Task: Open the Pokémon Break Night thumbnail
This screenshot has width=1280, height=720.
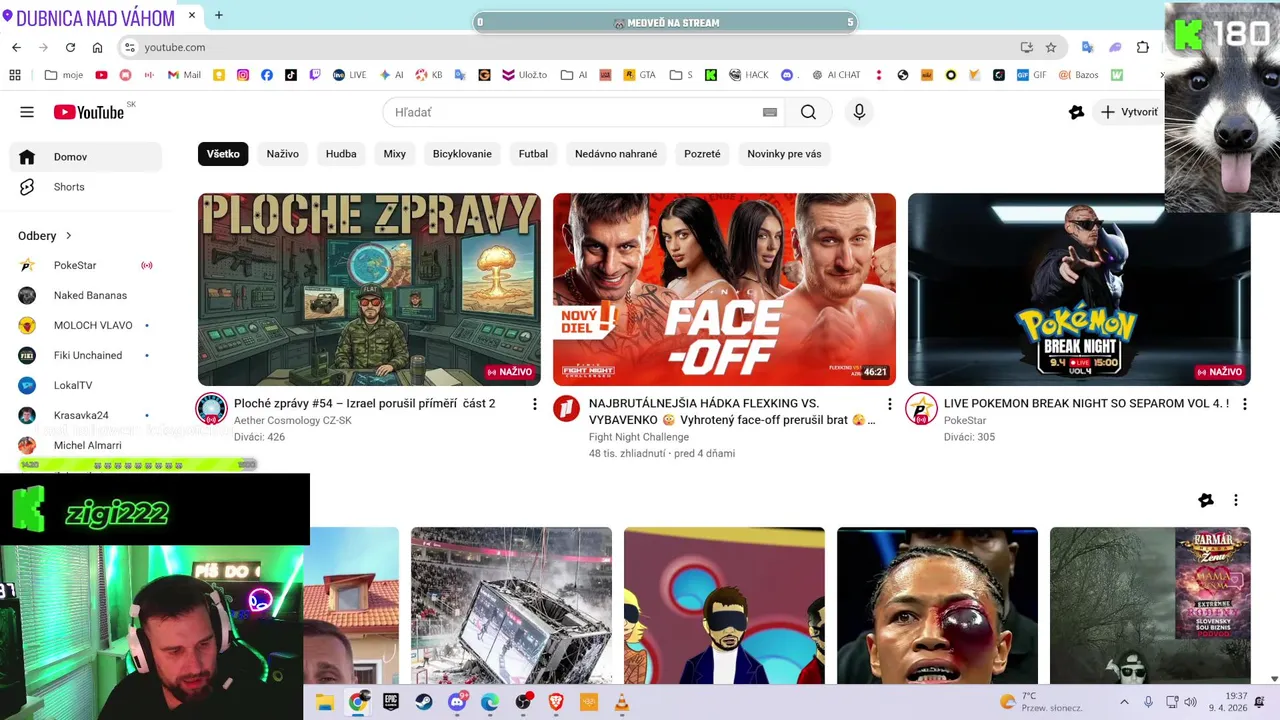Action: point(1079,289)
